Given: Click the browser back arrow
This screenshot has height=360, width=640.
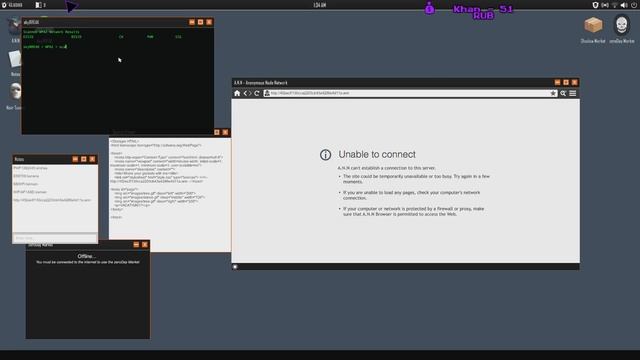Looking at the screenshot, I should [x=245, y=93].
